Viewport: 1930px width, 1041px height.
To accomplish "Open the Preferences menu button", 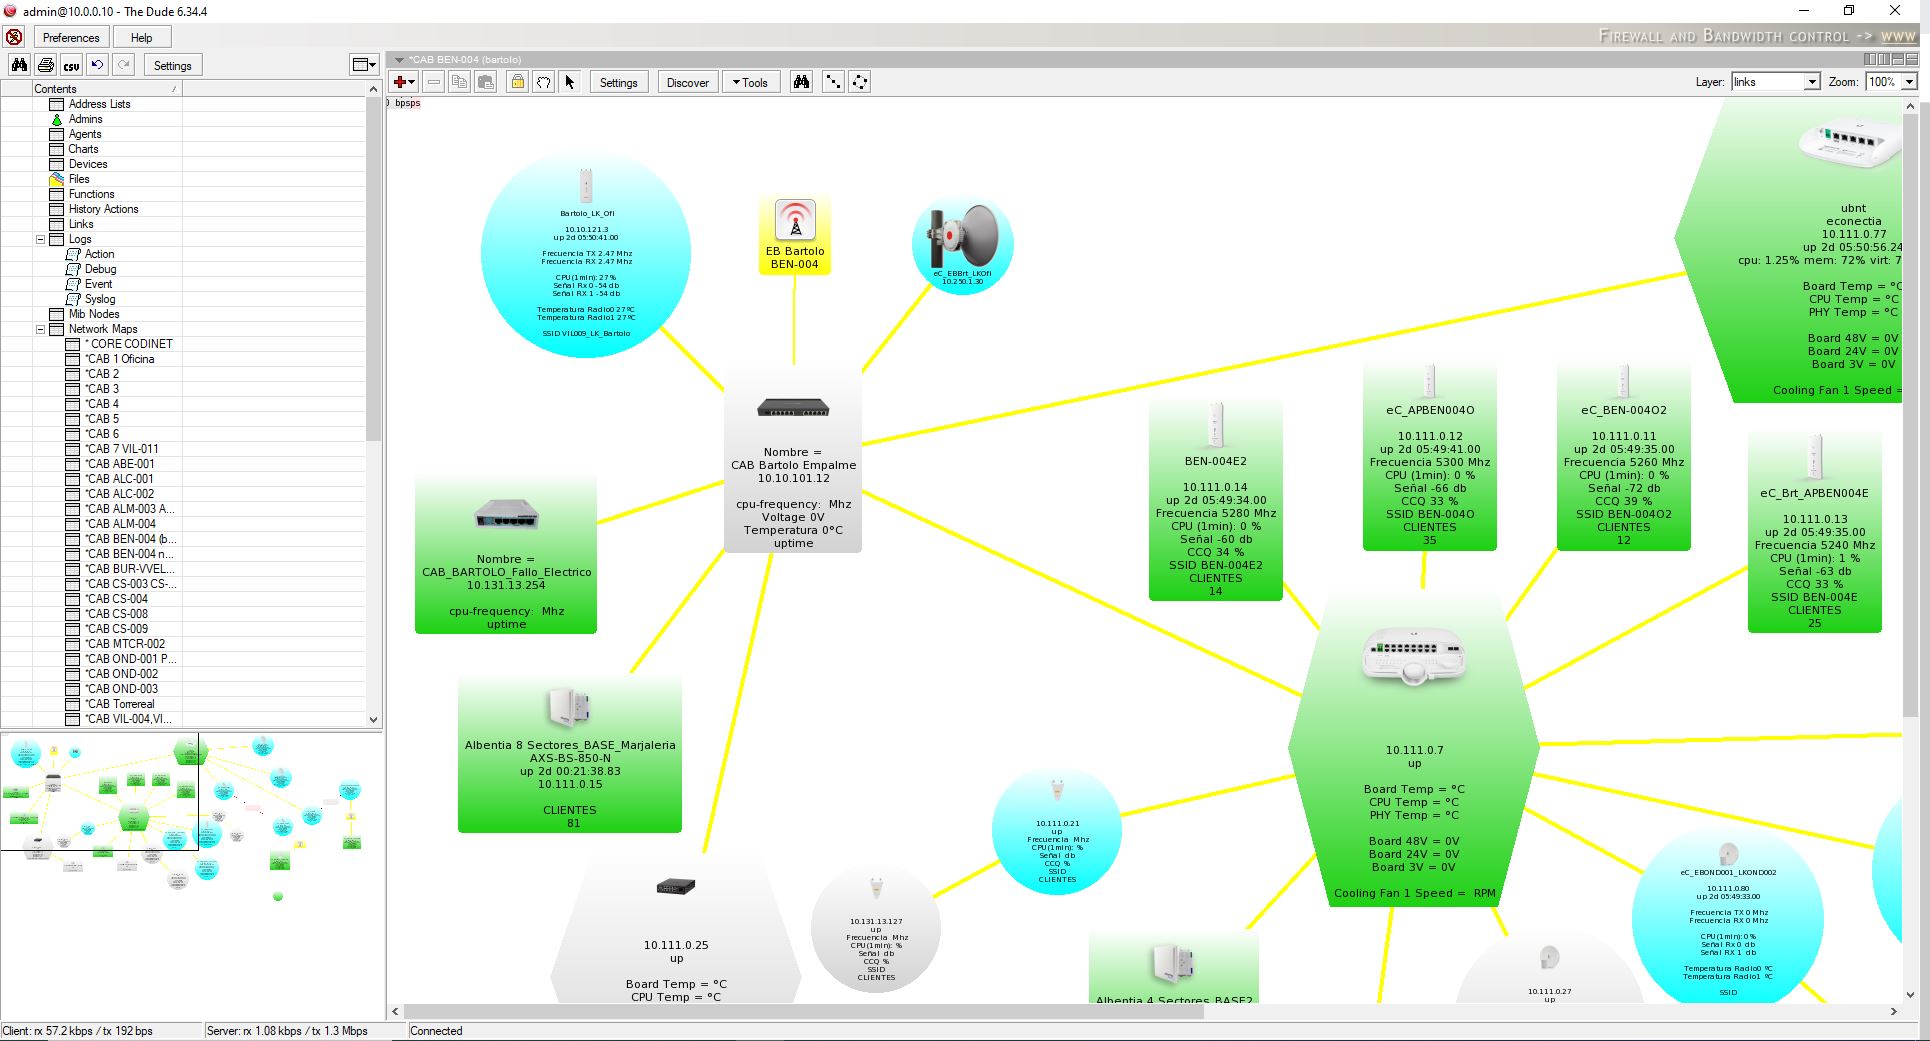I will (x=71, y=37).
